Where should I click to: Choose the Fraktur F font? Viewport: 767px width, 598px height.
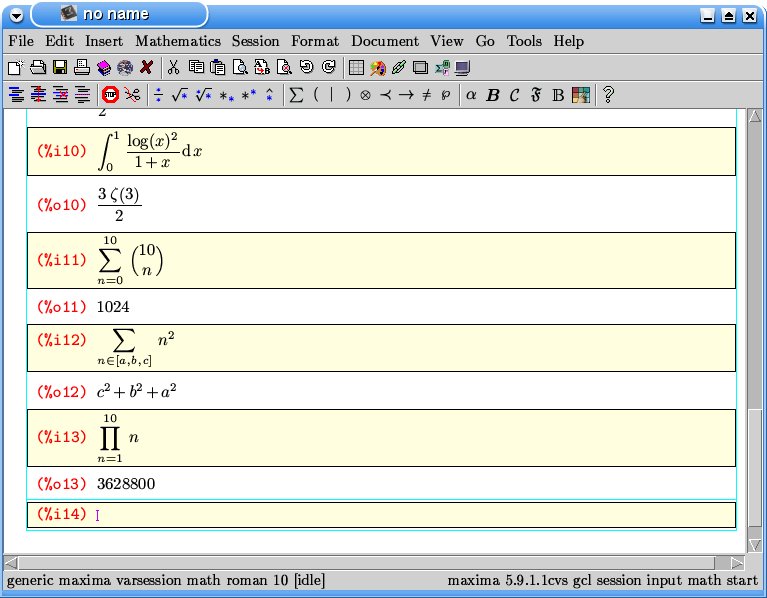coord(536,95)
